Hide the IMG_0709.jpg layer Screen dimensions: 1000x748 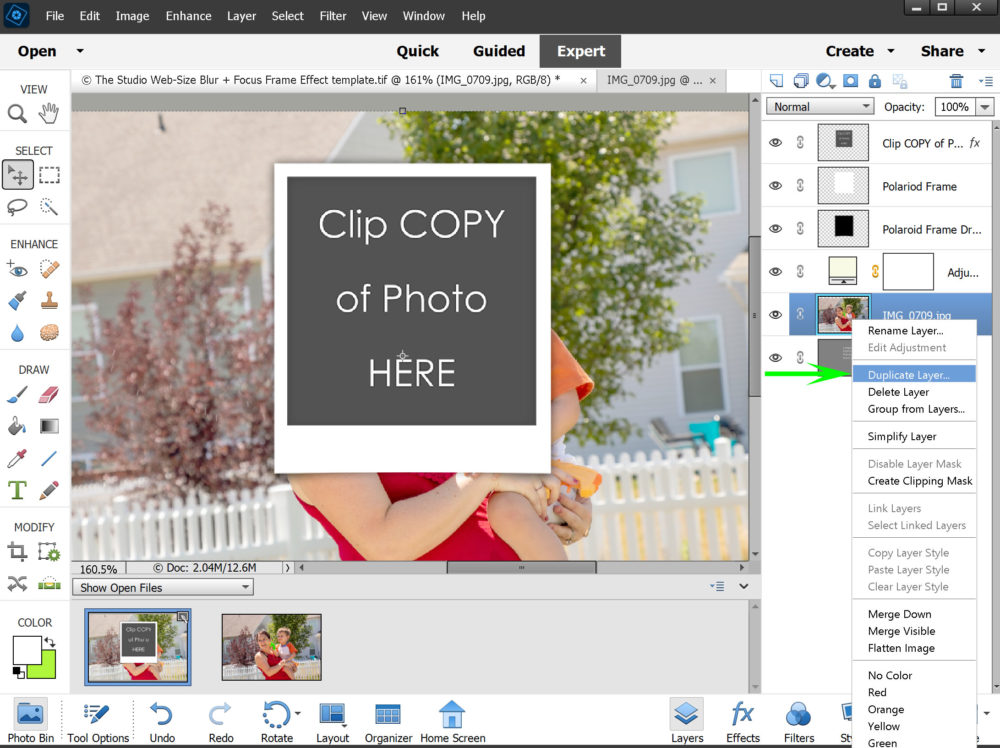click(x=776, y=314)
